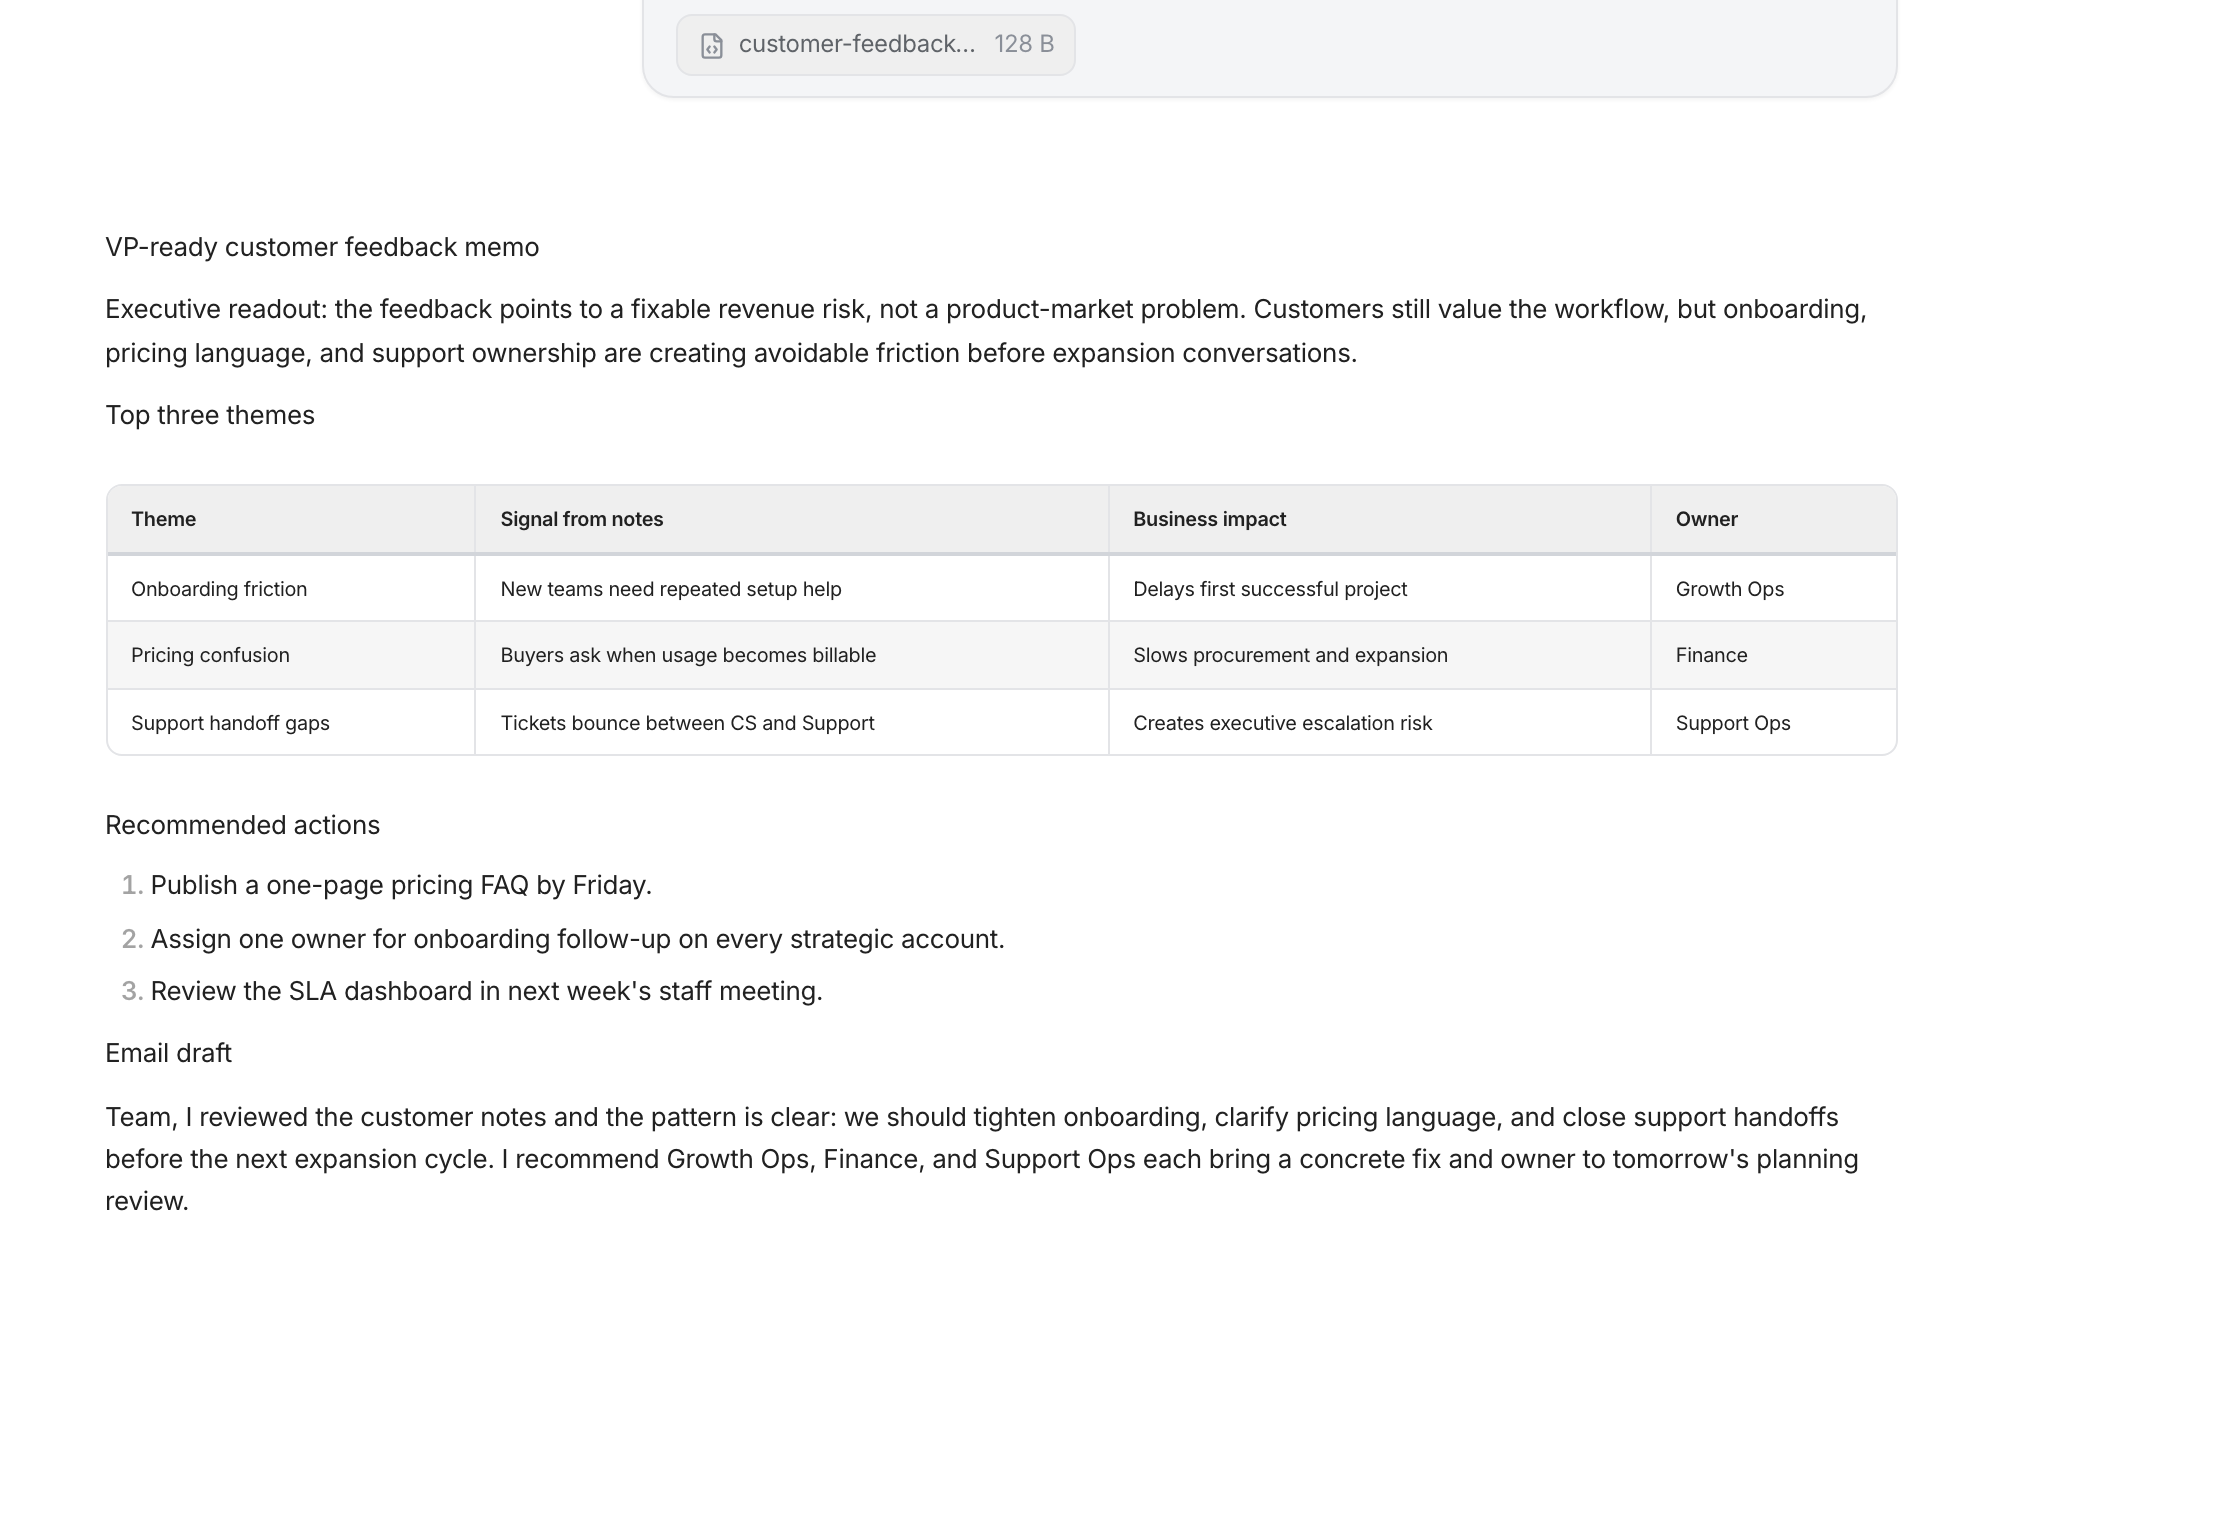The image size is (2240, 1520).
Task: Click the 'Email draft' heading
Action: (168, 1053)
